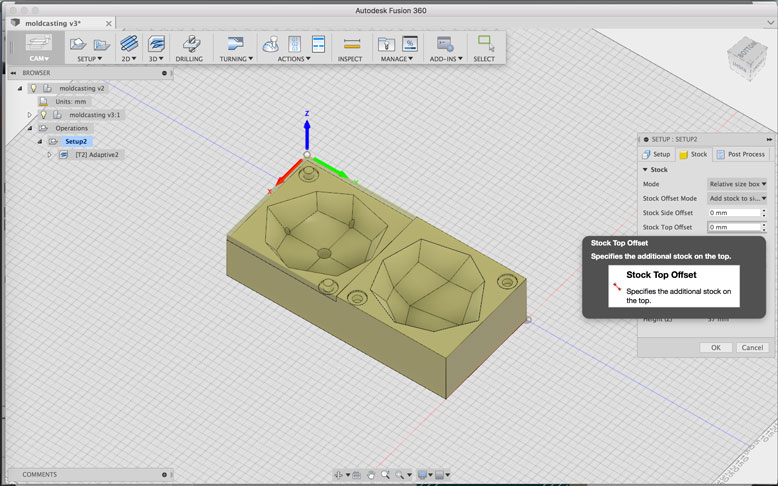Select Setup2 in the browser tree
Screen dimensions: 778x486
[76, 141]
